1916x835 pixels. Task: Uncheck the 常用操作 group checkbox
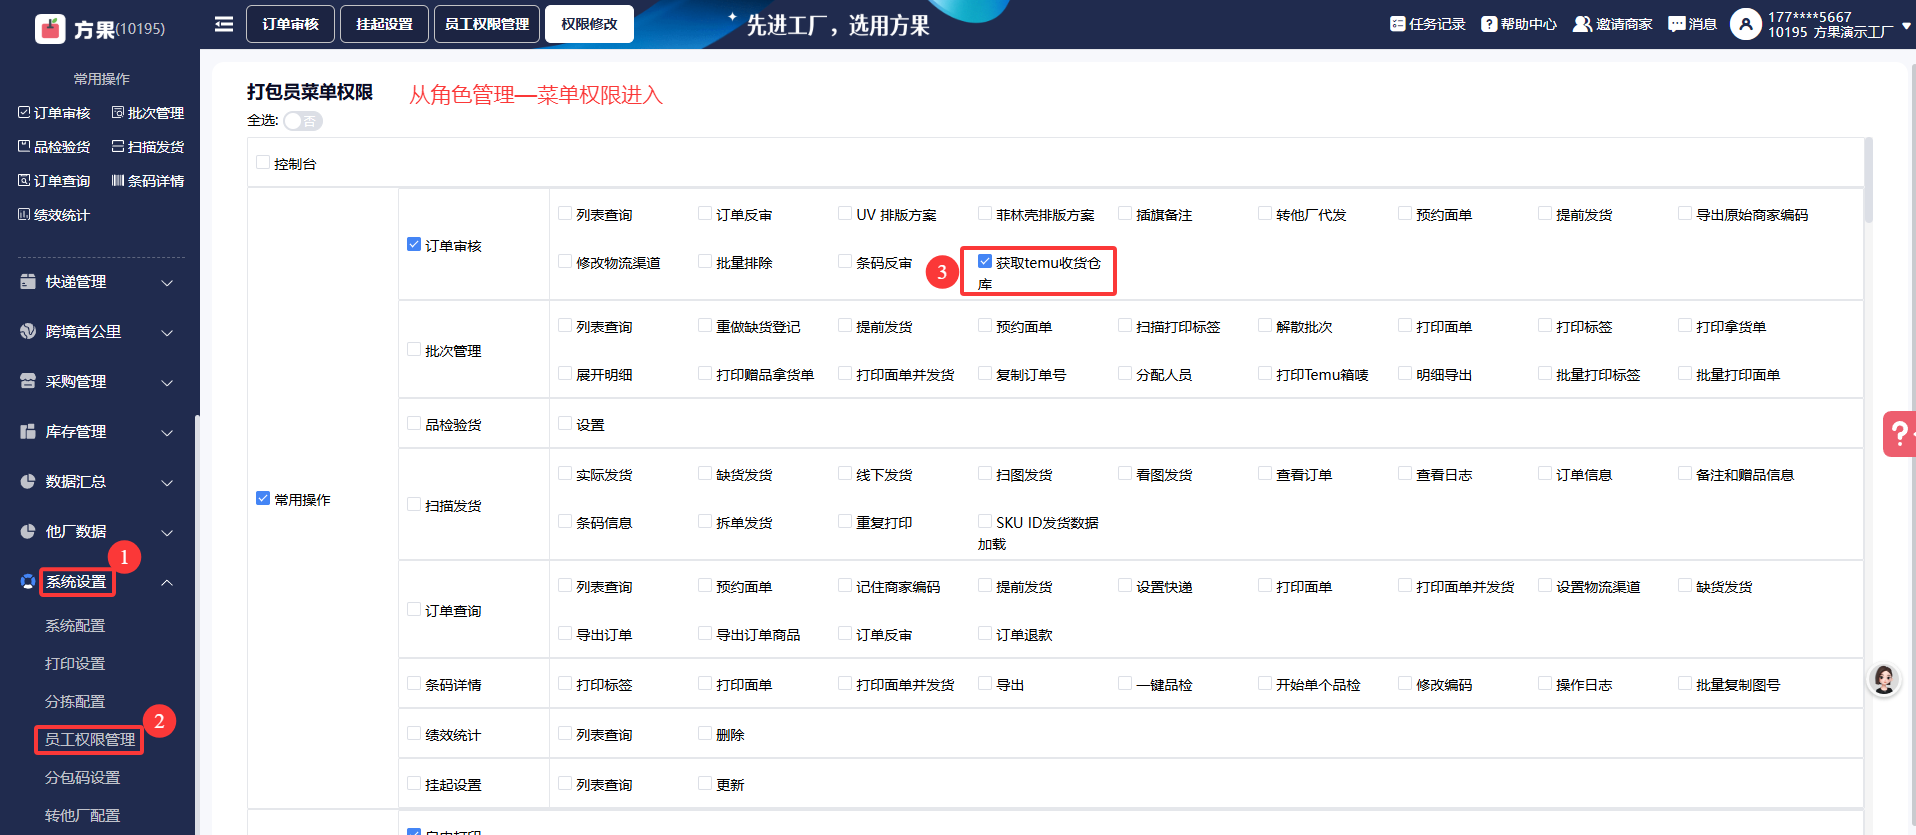[263, 498]
